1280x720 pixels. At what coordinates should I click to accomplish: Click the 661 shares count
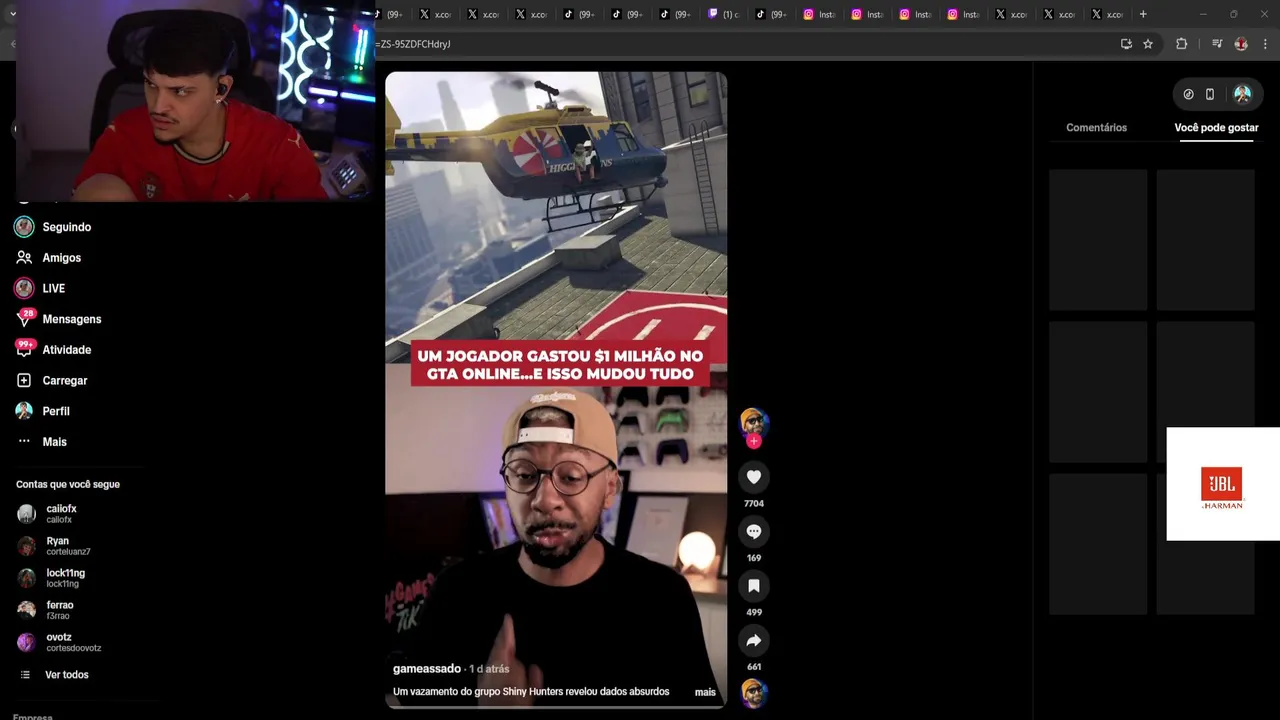point(754,667)
